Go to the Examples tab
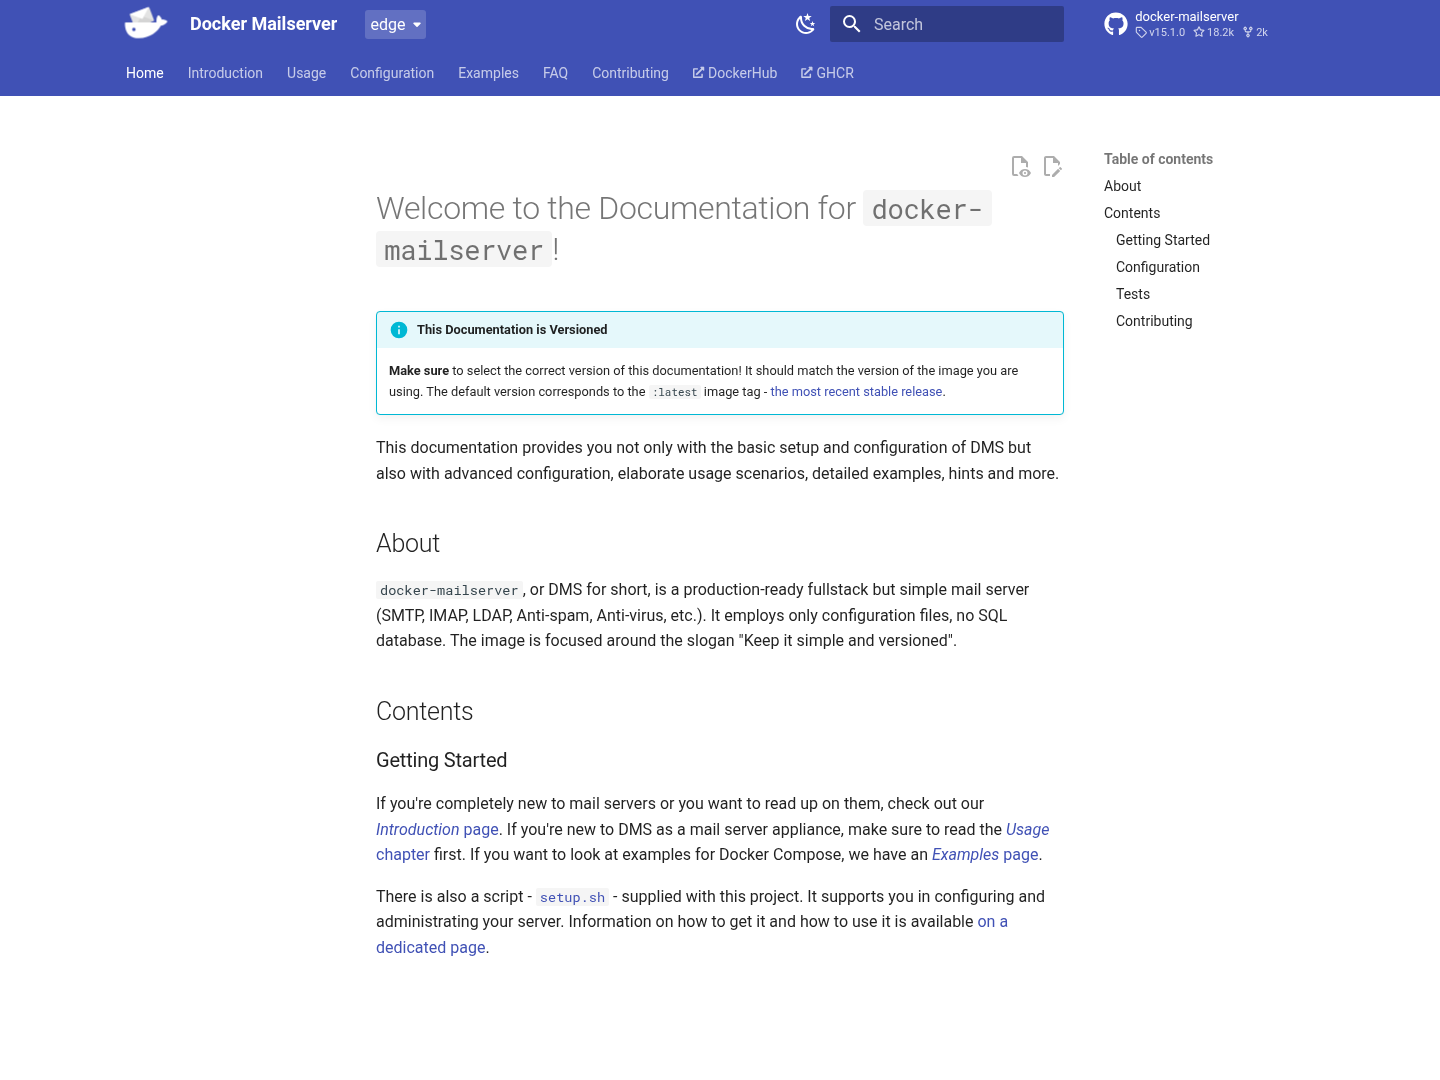Viewport: 1440px width, 1080px height. (x=488, y=73)
